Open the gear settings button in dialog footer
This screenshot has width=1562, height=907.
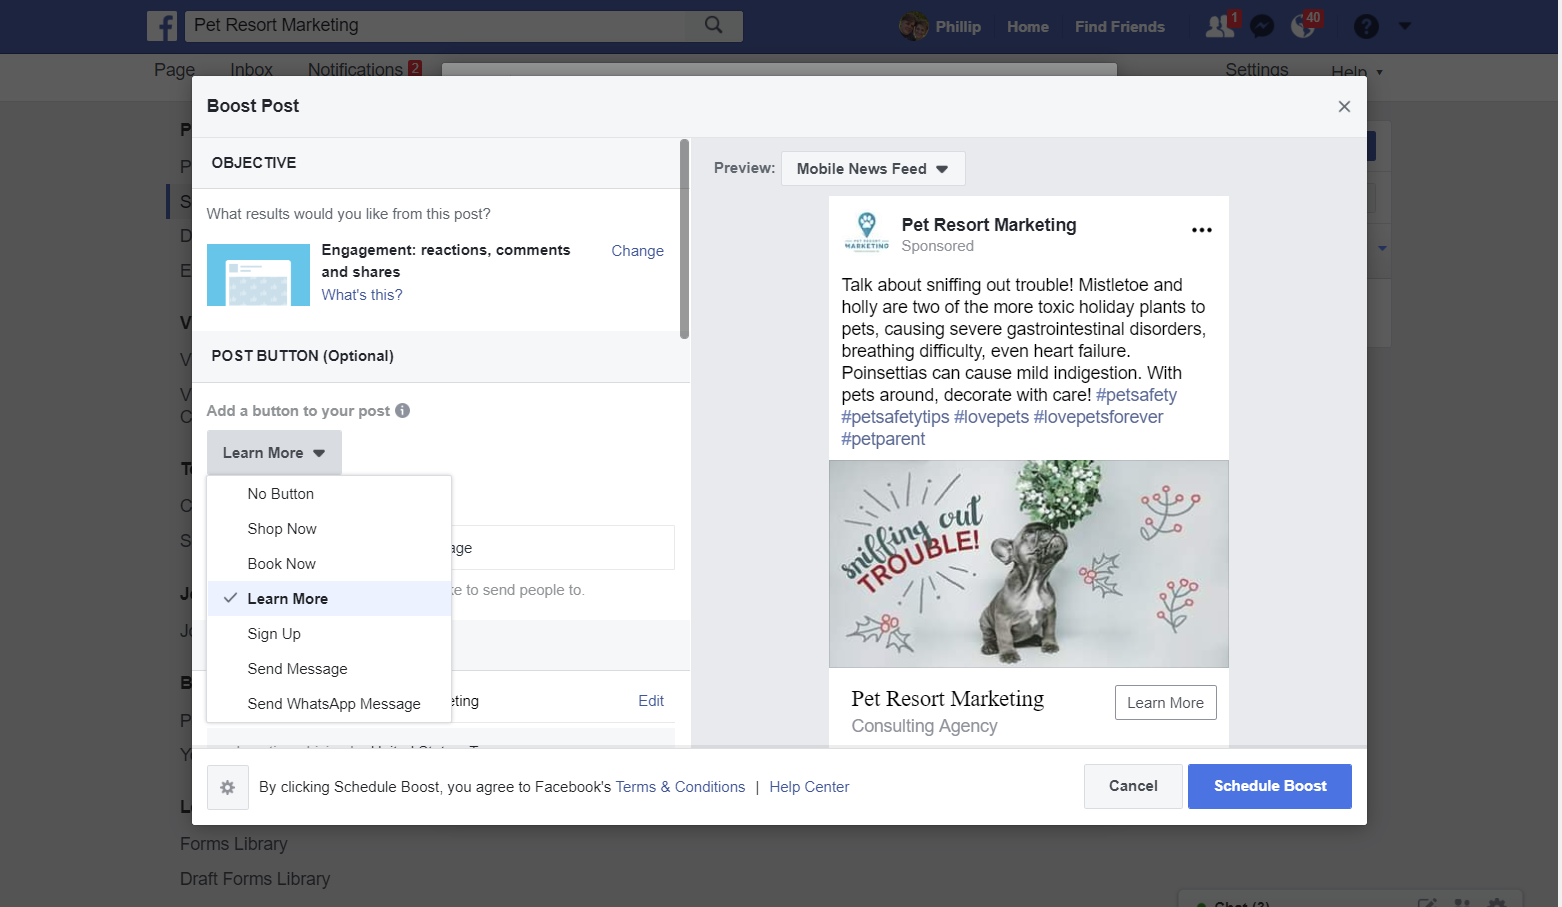coord(227,787)
